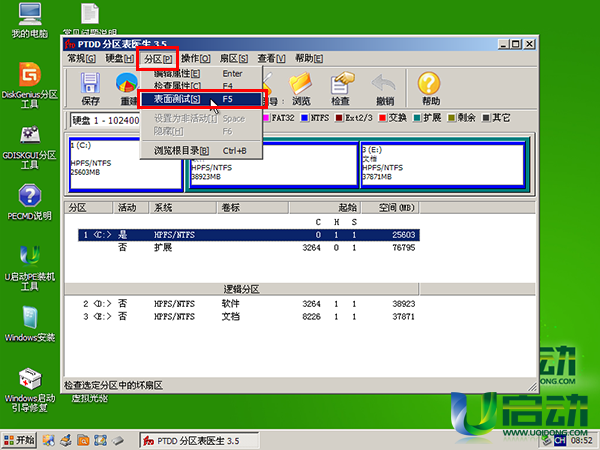Click the dark red Ext2/3 legend swatch

point(339,118)
